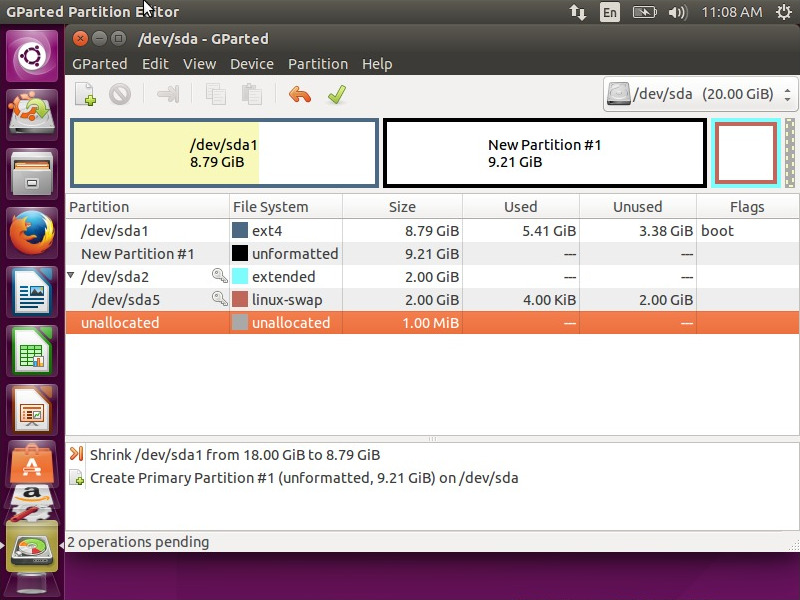Open LibreOffice Writer from launcher

[x=32, y=292]
